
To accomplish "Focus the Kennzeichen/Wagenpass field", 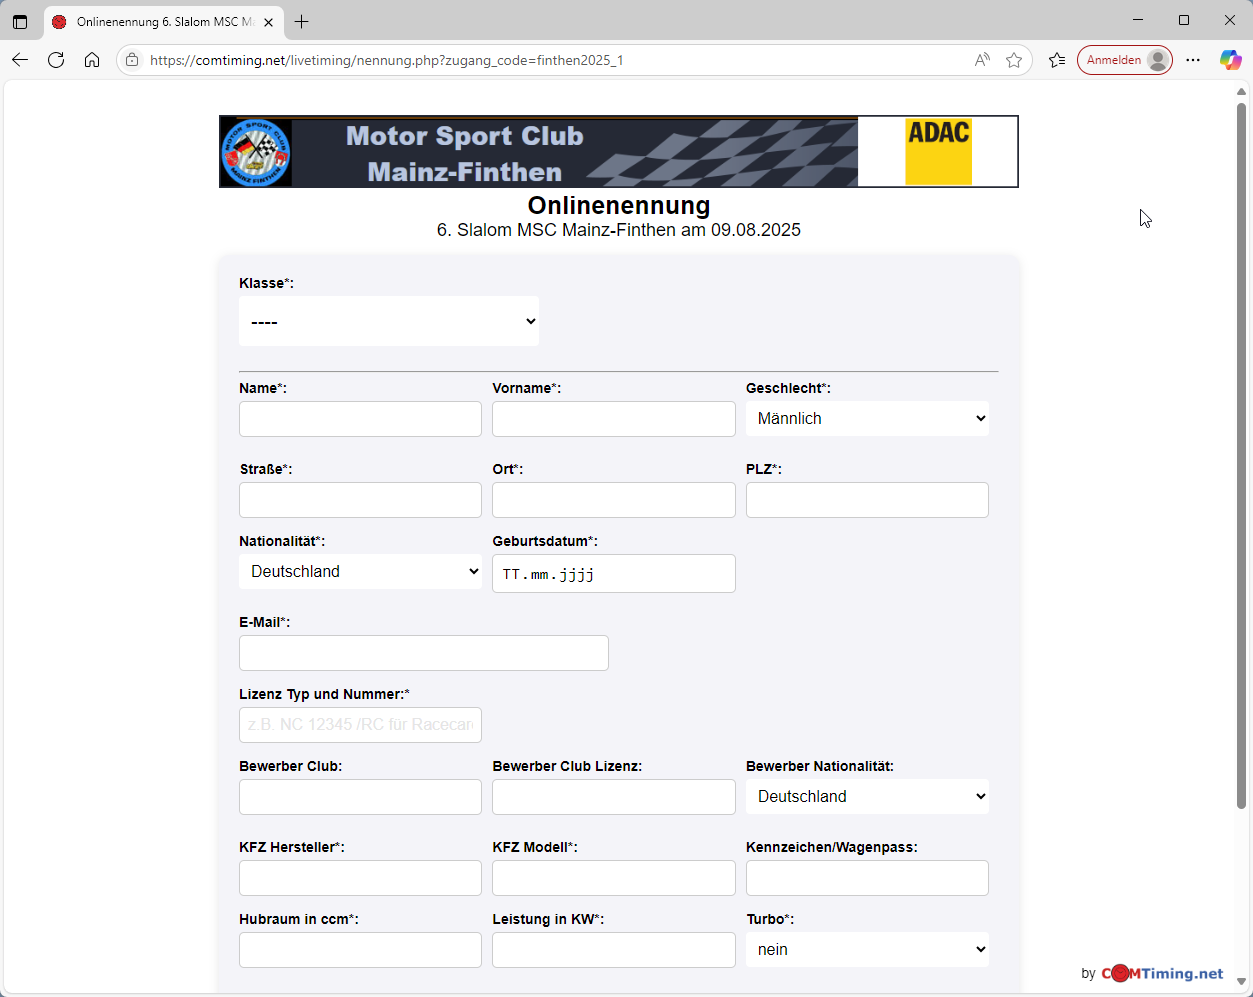I will point(867,878).
